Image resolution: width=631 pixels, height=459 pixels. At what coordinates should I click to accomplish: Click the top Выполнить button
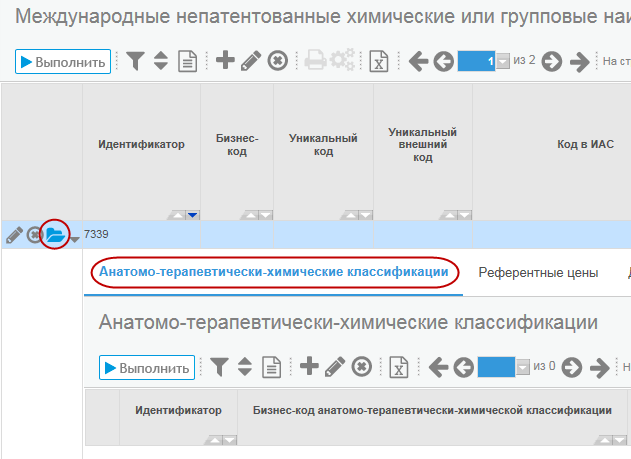63,62
